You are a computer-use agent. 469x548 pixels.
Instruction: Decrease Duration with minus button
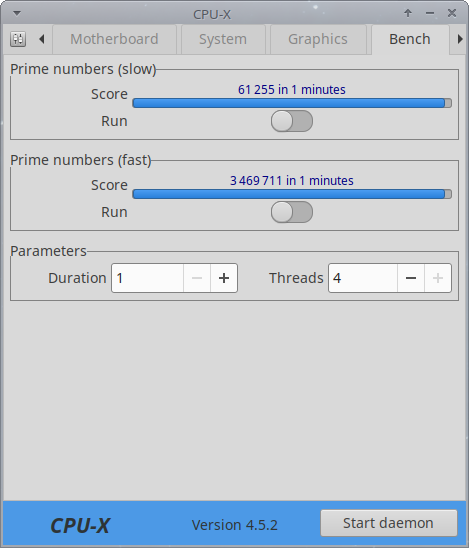tap(197, 278)
